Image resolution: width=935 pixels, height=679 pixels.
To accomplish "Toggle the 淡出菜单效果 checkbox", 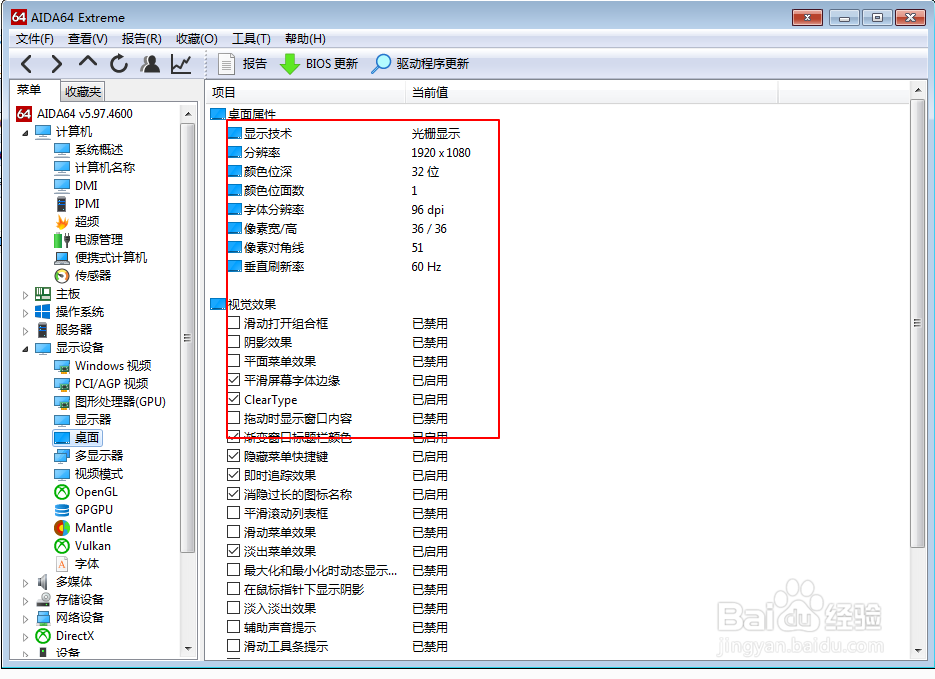I will [x=234, y=551].
